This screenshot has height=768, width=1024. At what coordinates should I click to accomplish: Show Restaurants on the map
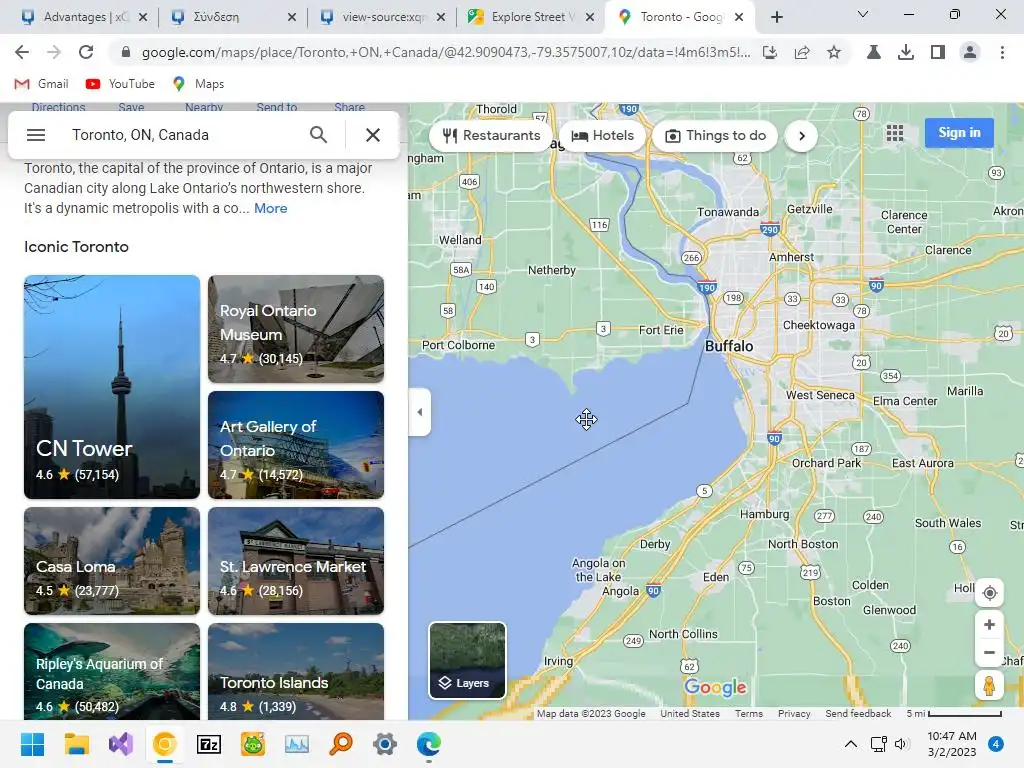(x=491, y=136)
